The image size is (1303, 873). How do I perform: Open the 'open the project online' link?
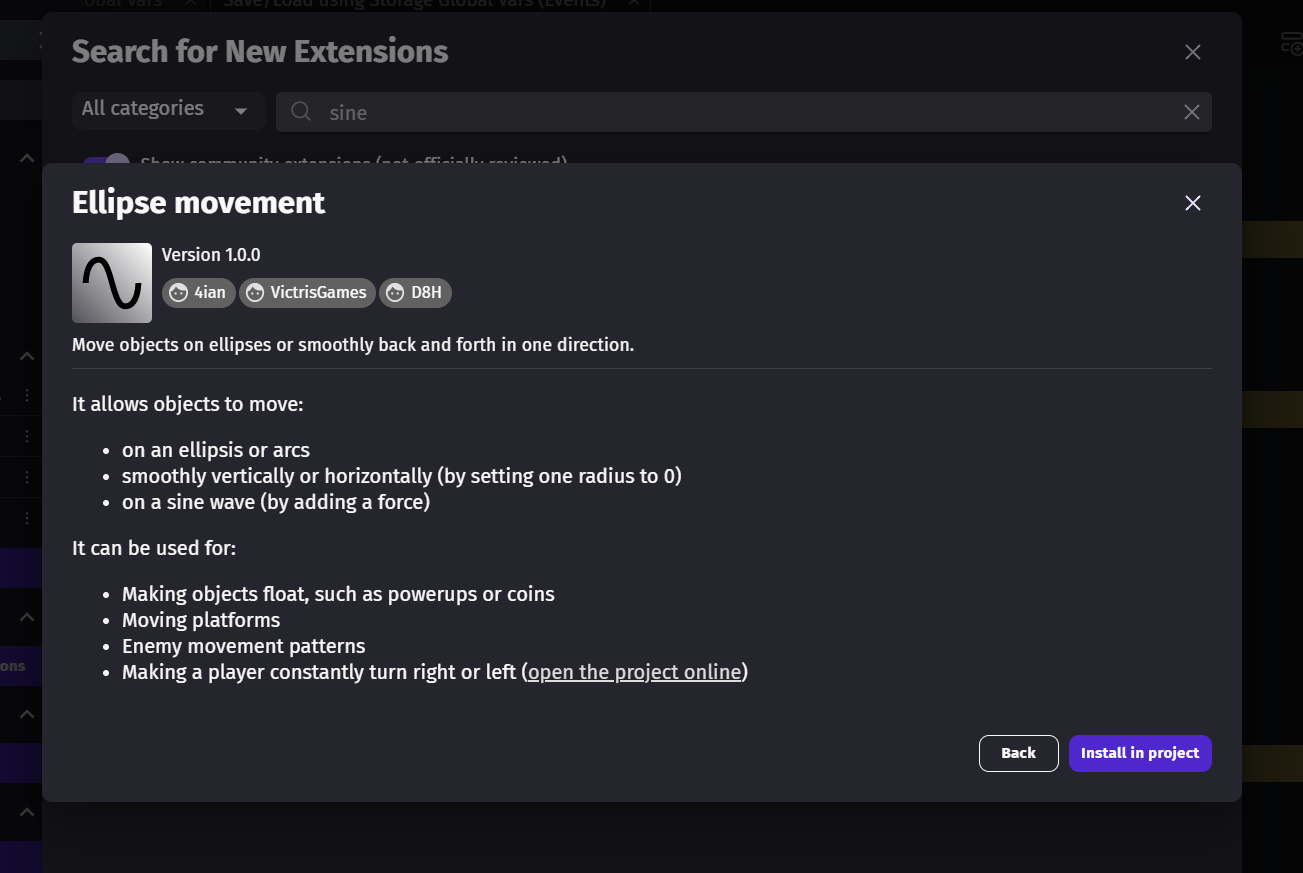tap(635, 672)
